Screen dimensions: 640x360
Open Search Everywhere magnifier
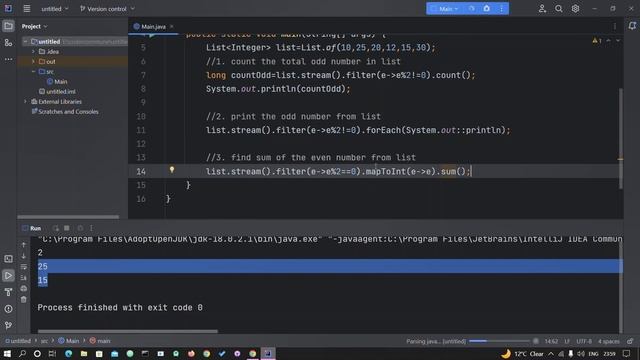[x=559, y=9]
